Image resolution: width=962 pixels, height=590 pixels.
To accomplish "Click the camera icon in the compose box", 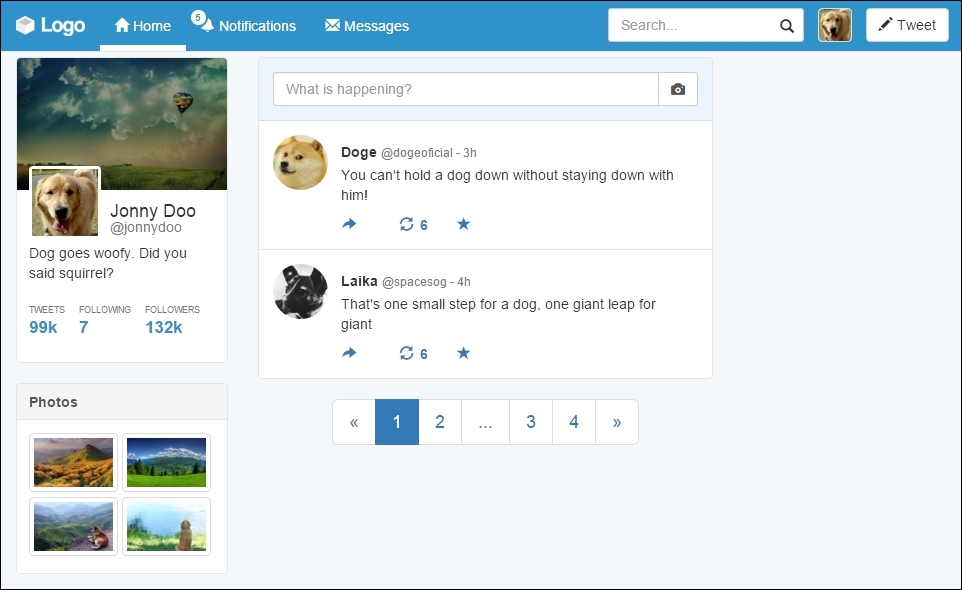I will pos(678,89).
